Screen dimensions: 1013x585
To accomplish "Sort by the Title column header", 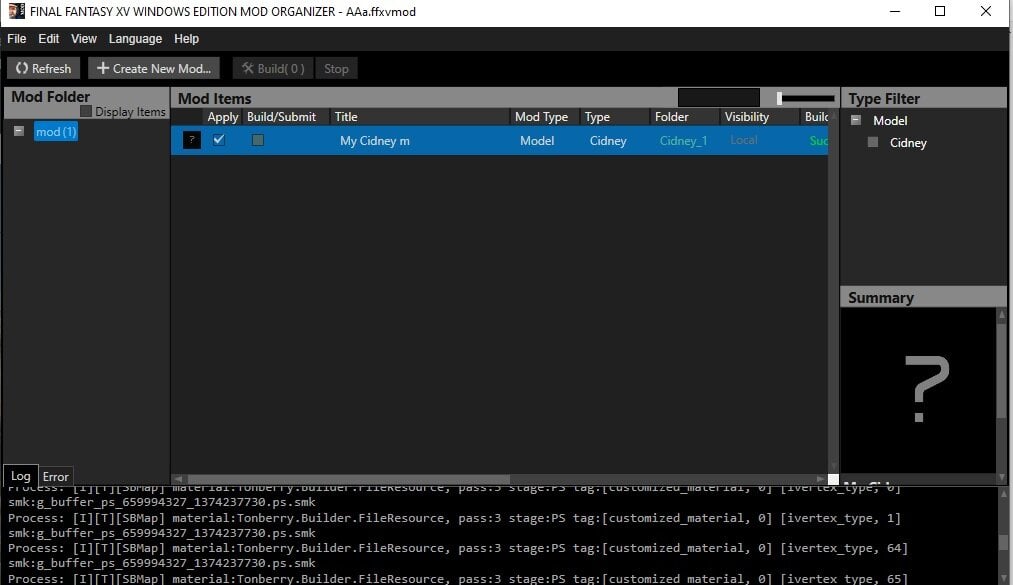I will click(x=419, y=117).
